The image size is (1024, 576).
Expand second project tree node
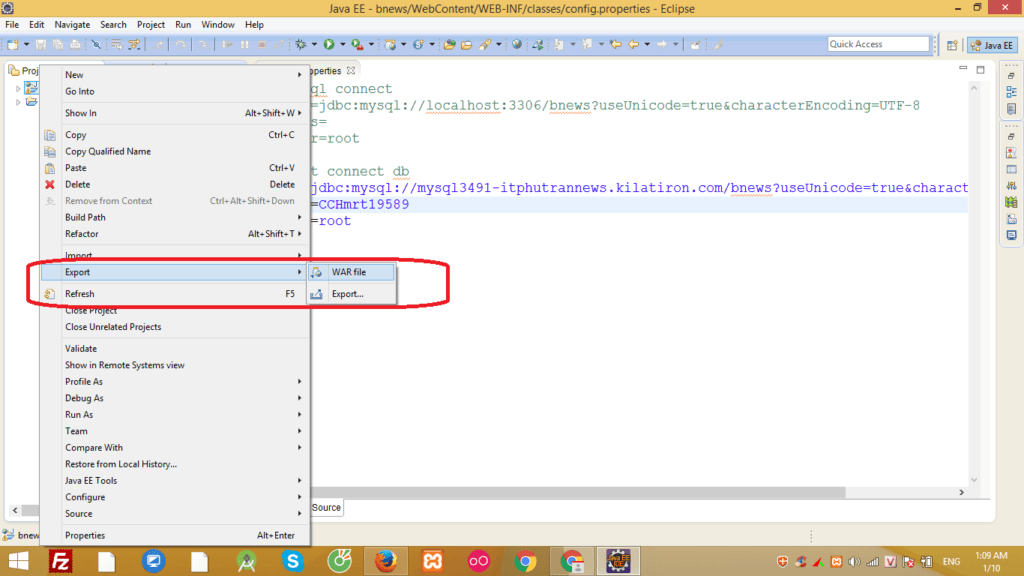click(x=18, y=103)
